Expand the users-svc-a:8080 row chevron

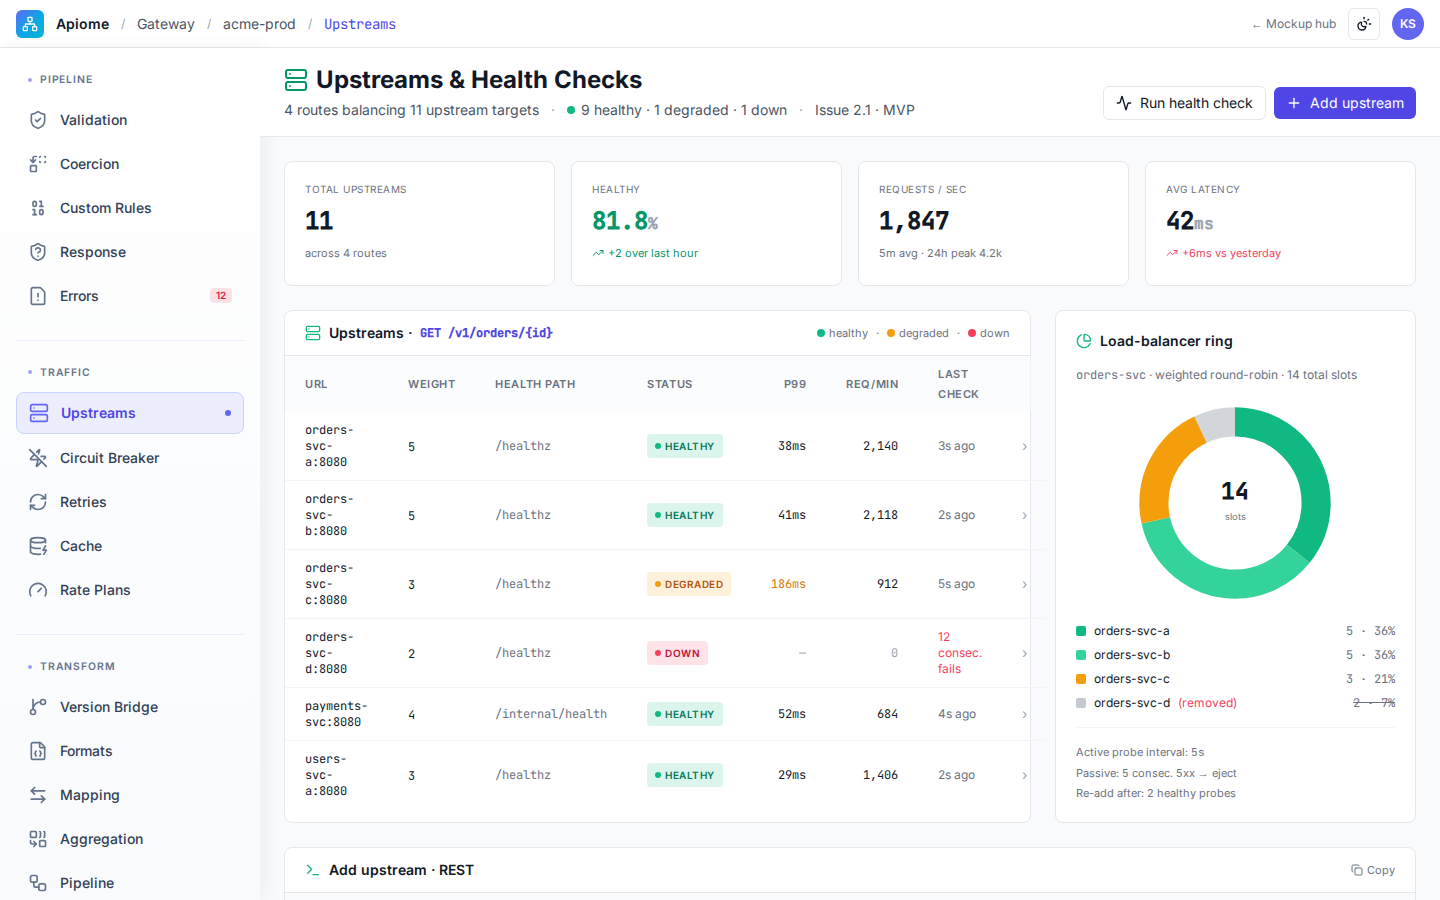pyautogui.click(x=1024, y=775)
